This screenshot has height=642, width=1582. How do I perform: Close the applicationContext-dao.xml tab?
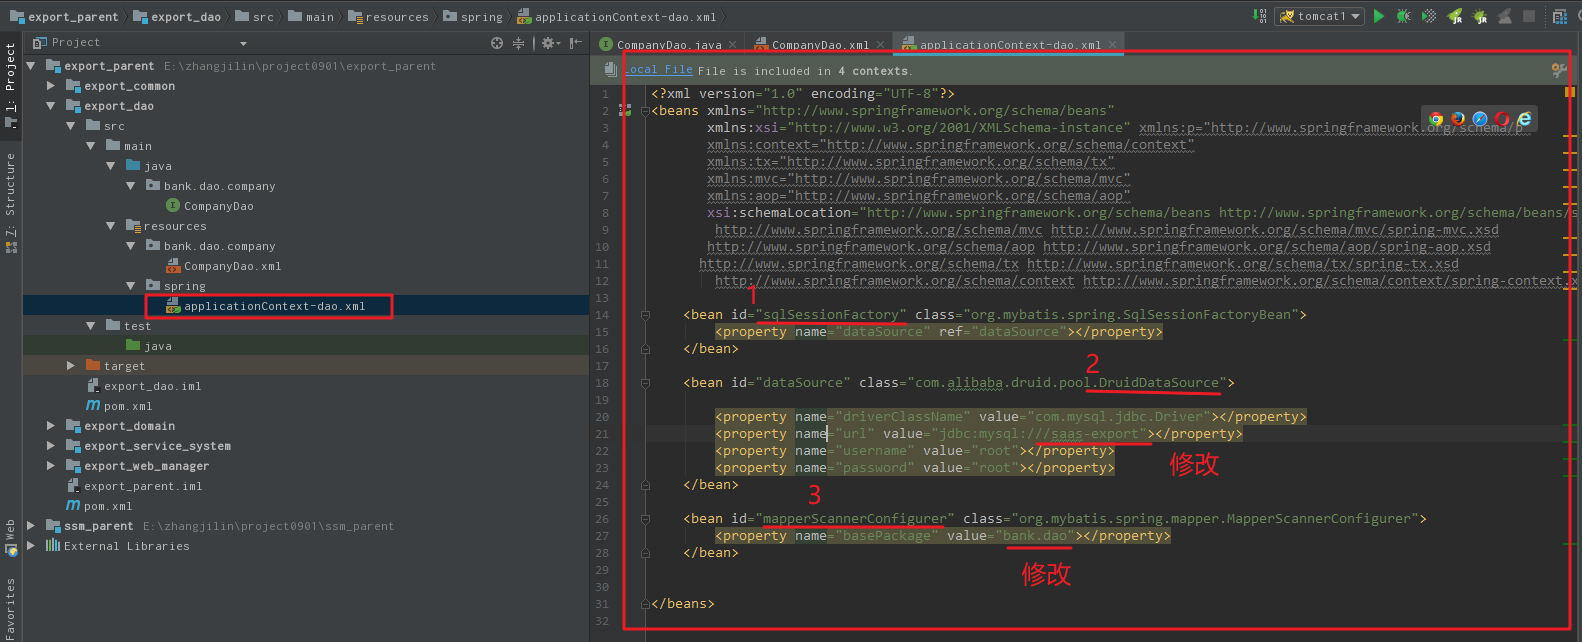pos(1112,45)
